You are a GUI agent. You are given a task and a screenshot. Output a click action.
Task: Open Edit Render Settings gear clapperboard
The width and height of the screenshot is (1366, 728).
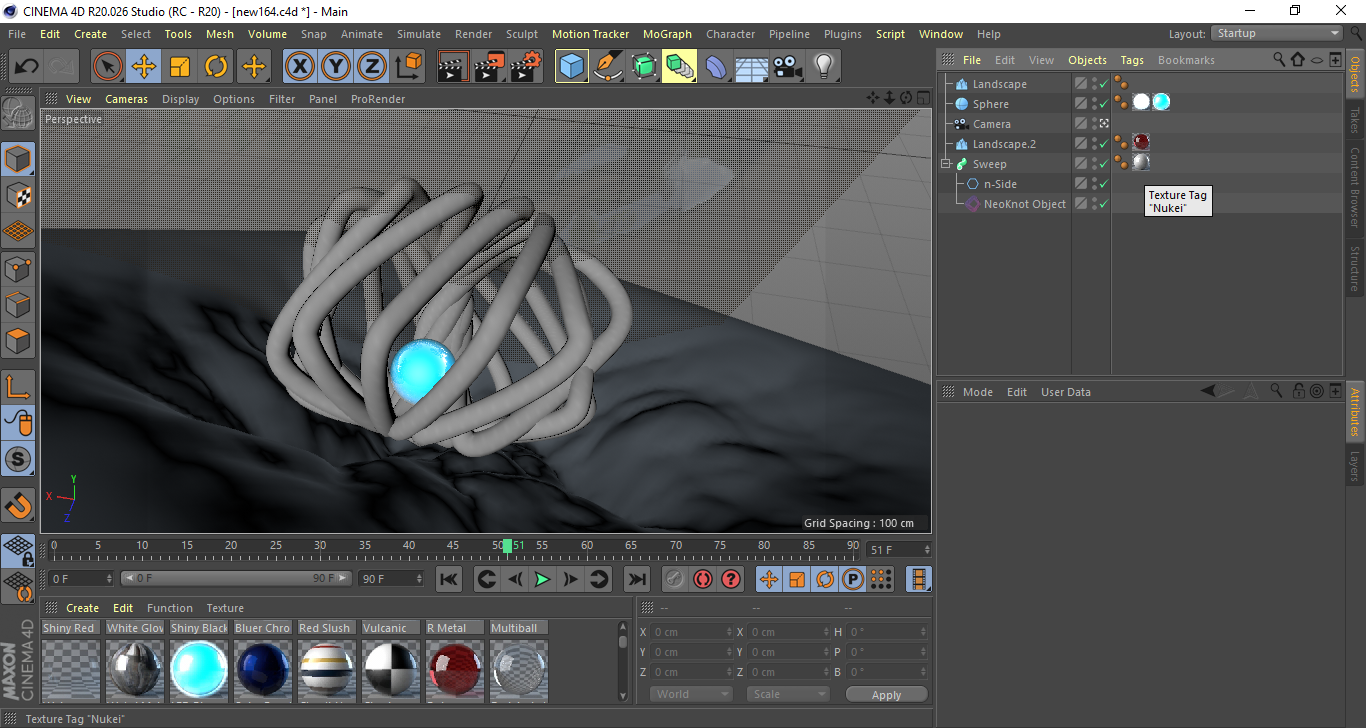pyautogui.click(x=526, y=67)
